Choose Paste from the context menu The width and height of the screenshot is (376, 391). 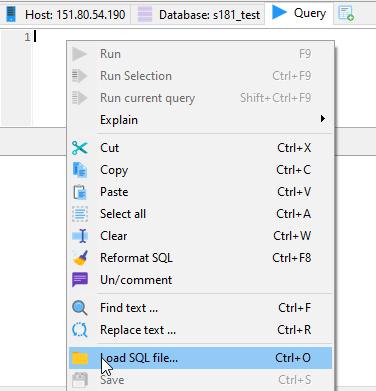tap(200, 192)
